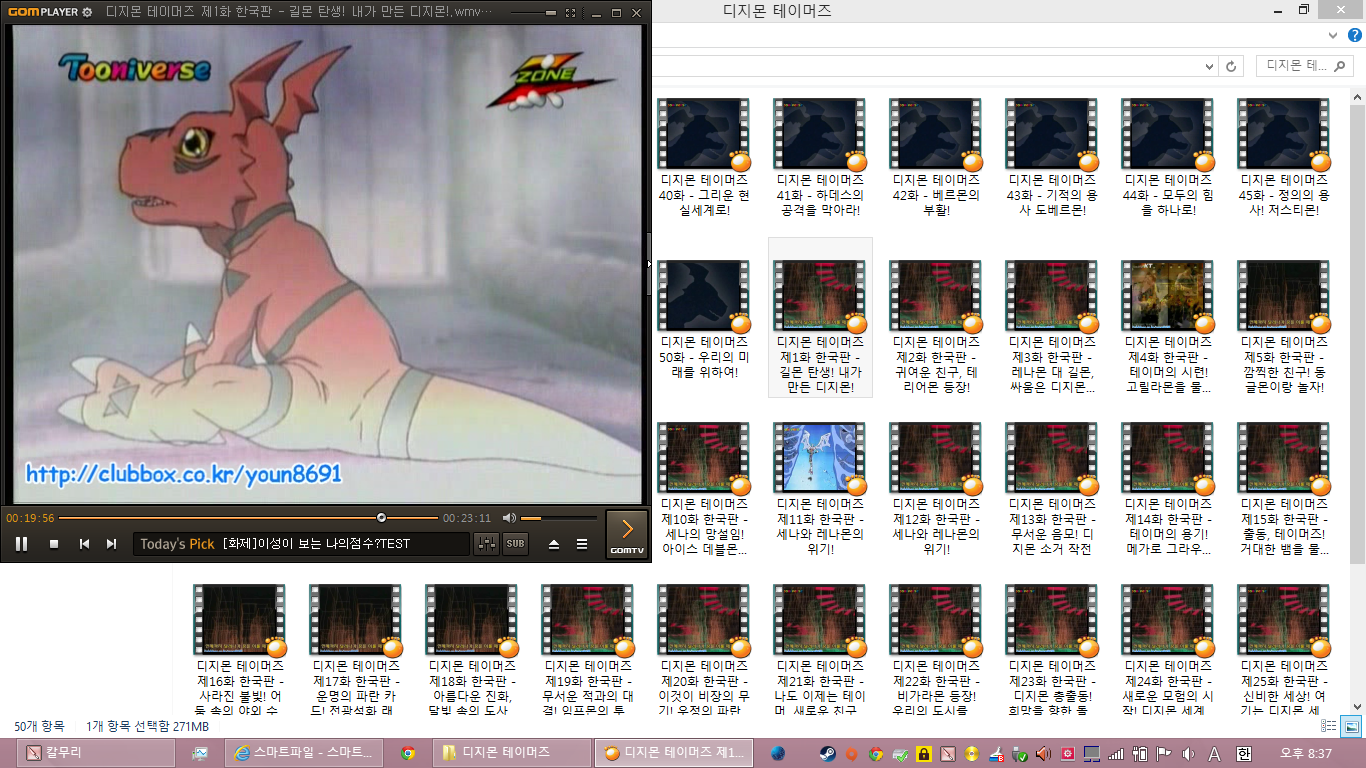Skip to next track in GOM Player
The height and width of the screenshot is (768, 1366).
click(x=112, y=544)
